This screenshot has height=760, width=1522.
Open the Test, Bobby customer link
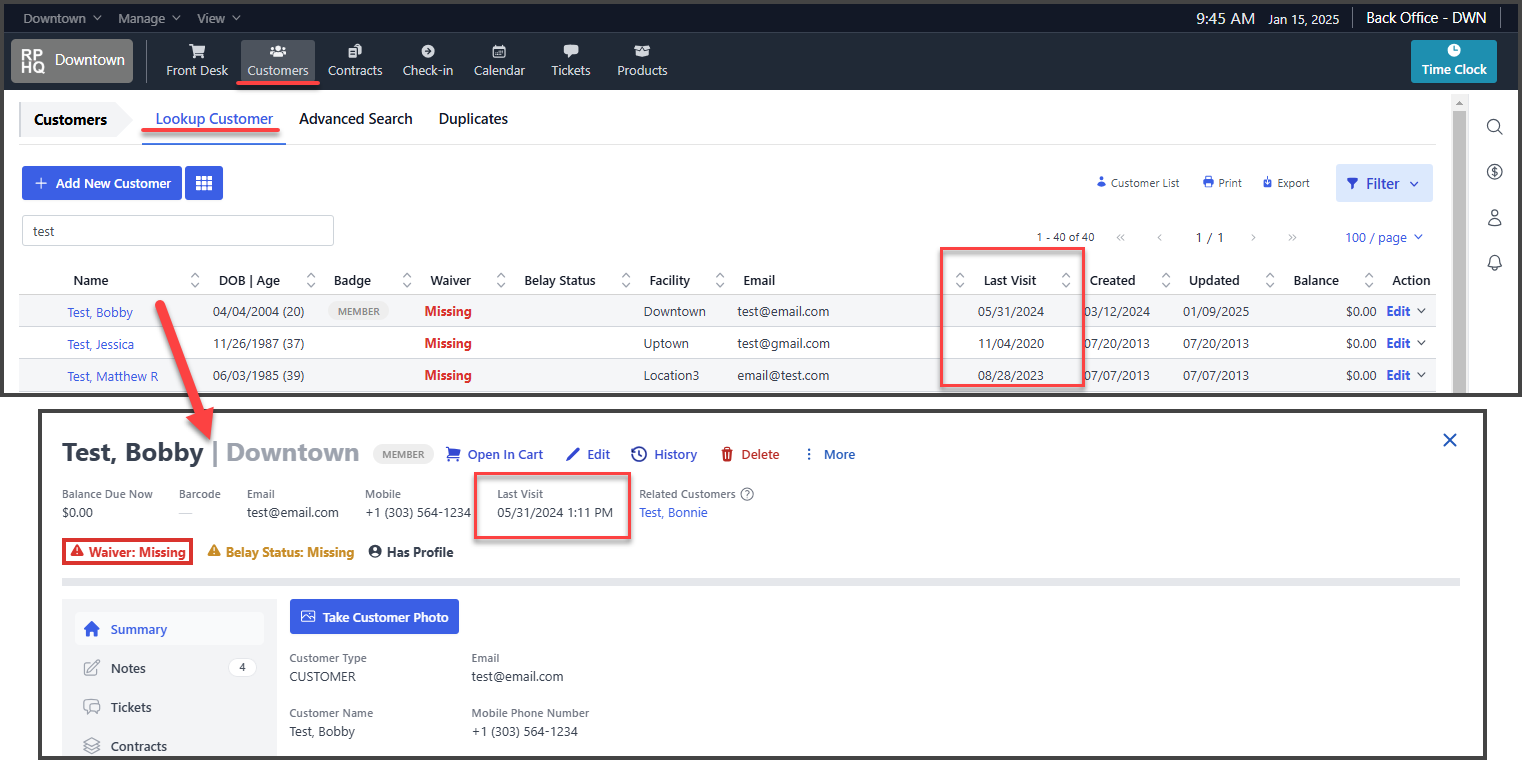pos(100,312)
